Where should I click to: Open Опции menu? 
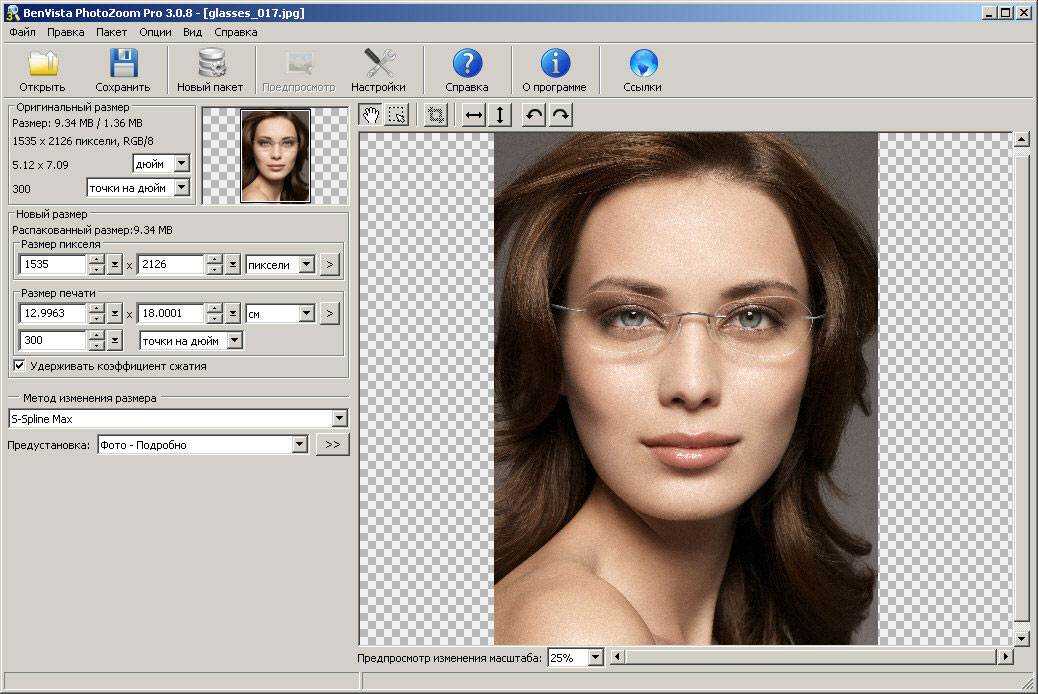(155, 32)
